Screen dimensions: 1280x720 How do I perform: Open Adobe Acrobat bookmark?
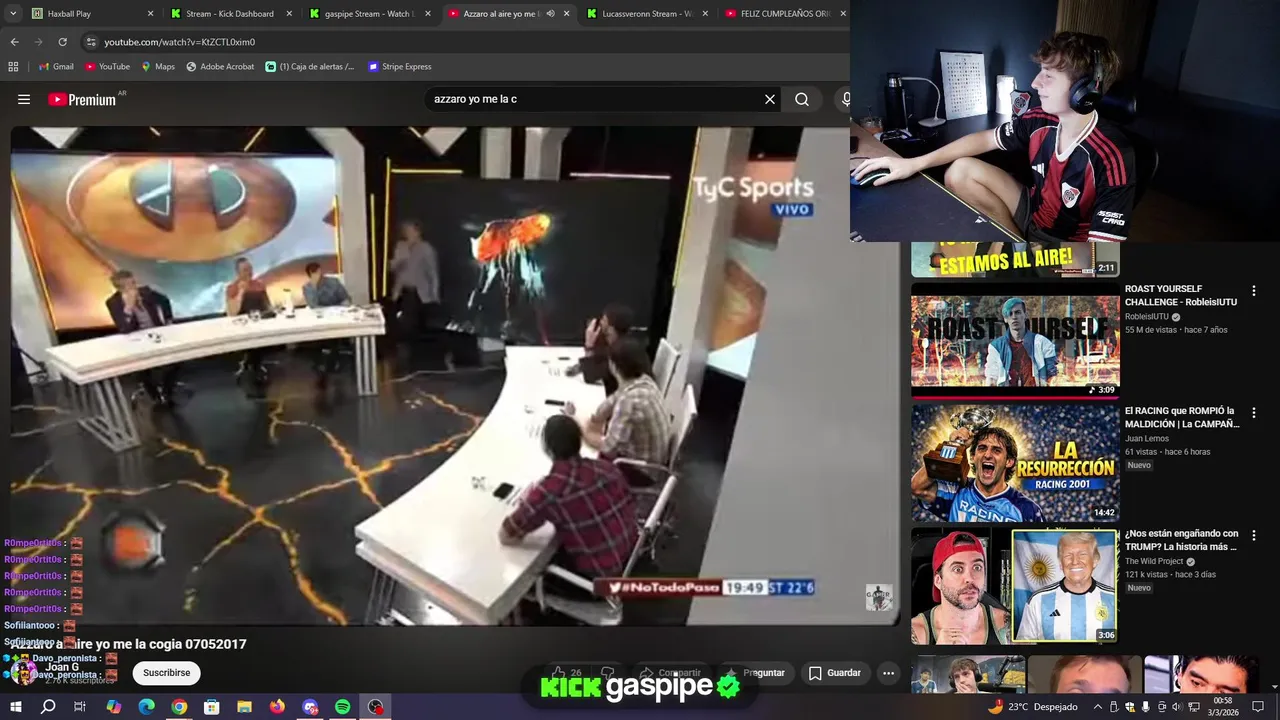tap(220, 67)
